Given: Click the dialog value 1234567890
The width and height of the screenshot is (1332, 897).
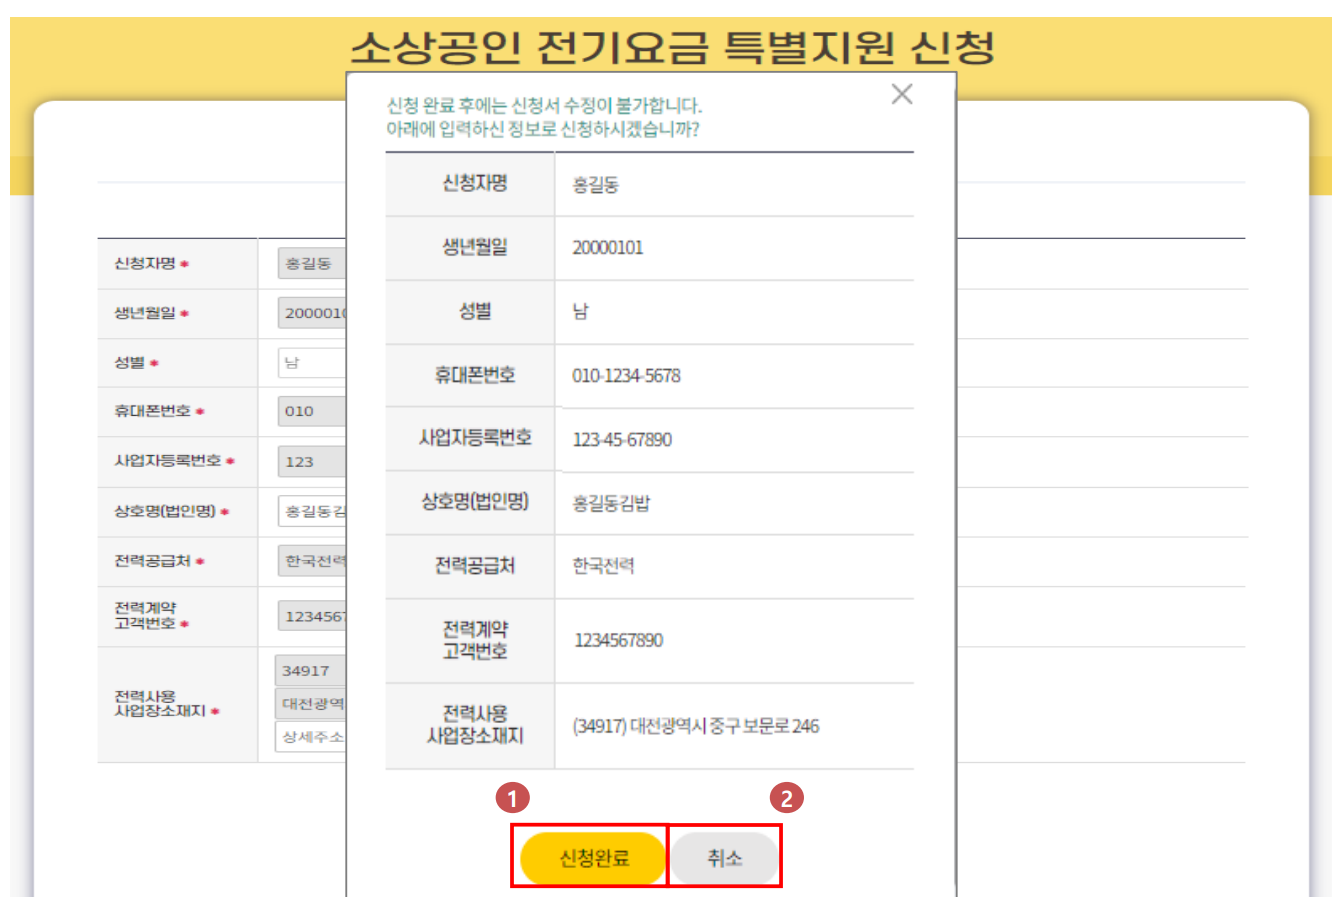Looking at the screenshot, I should pos(618,641).
